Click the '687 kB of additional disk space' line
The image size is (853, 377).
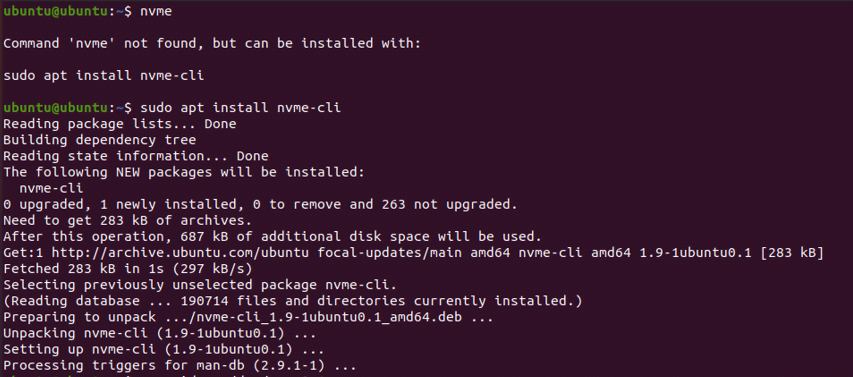(x=273, y=237)
